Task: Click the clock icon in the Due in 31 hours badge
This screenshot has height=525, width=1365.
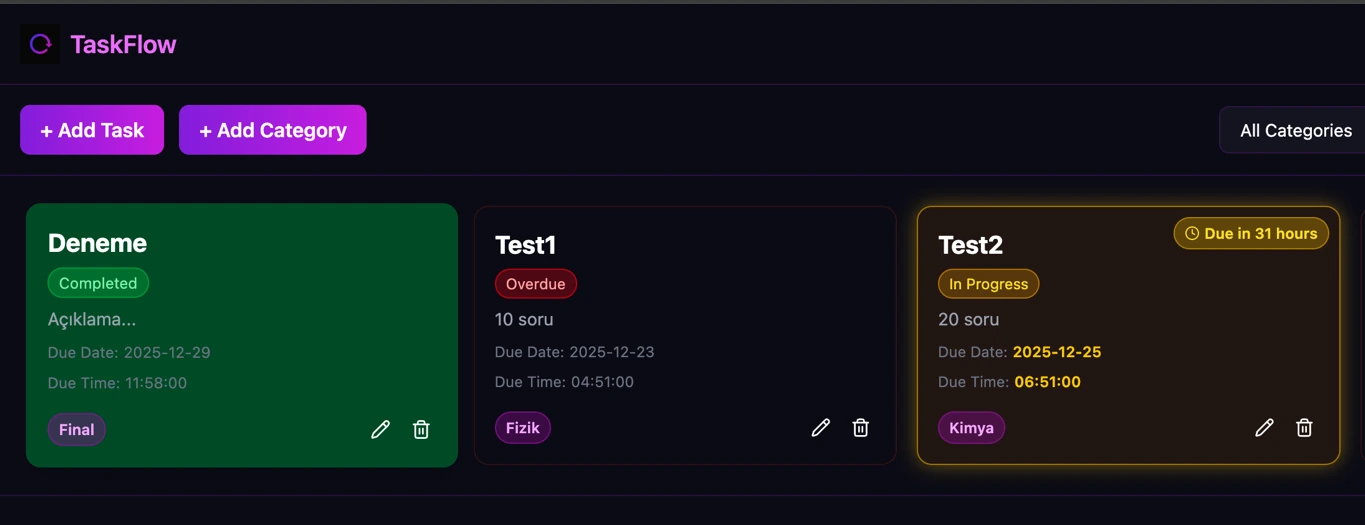Action: (x=1192, y=233)
